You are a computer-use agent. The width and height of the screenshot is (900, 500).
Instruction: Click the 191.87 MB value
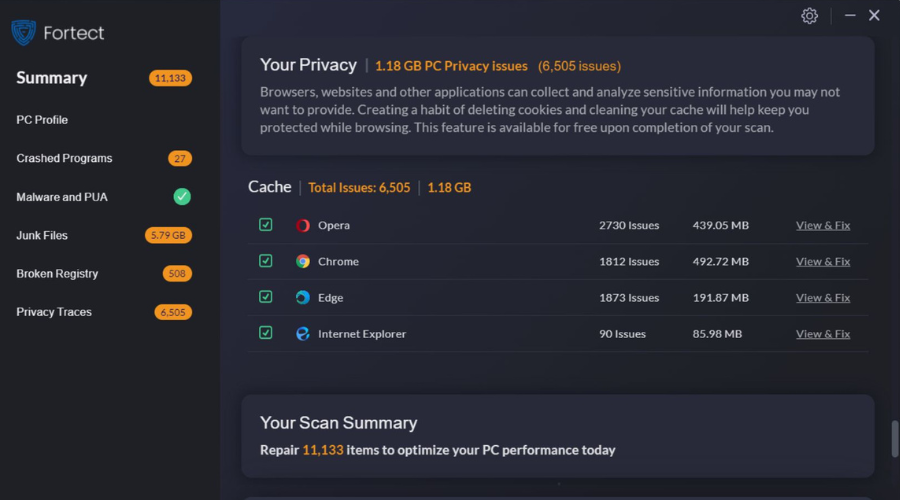720,298
